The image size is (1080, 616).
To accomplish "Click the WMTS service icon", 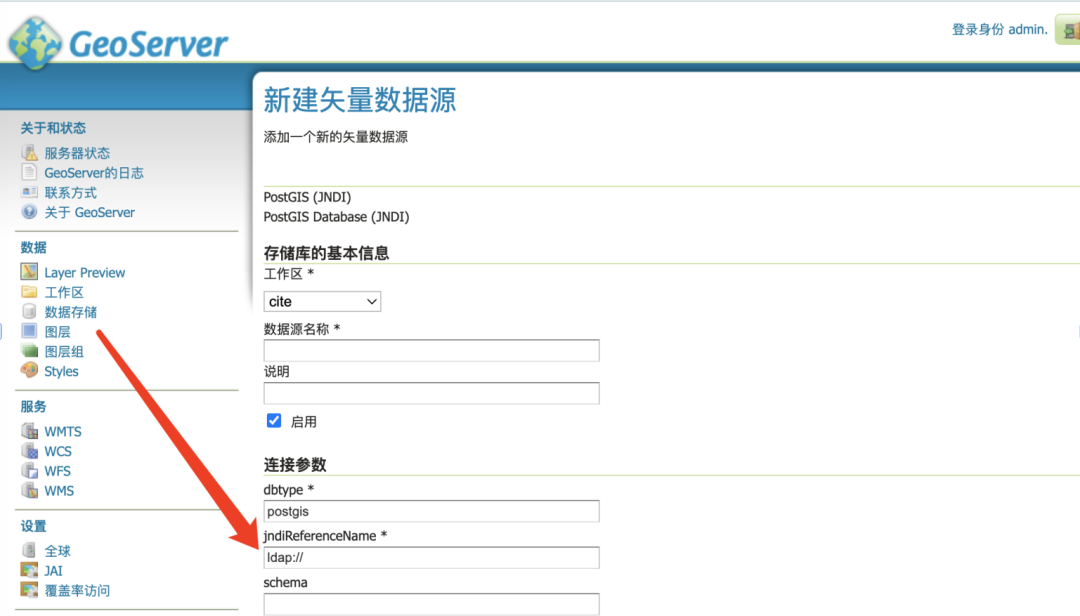I will tap(29, 431).
